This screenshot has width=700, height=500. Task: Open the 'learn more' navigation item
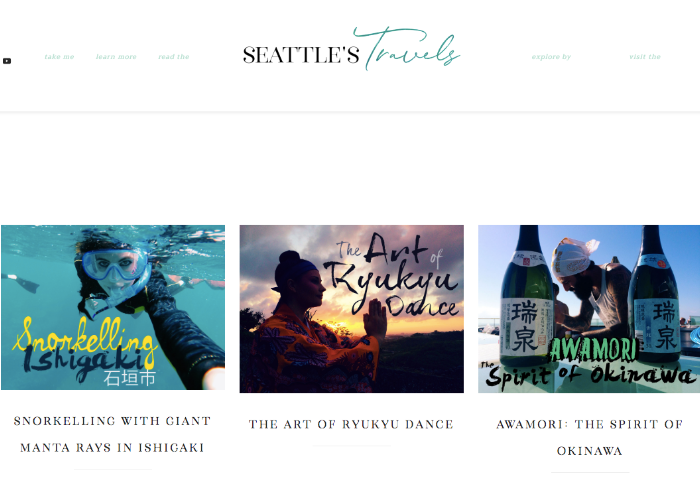(116, 57)
